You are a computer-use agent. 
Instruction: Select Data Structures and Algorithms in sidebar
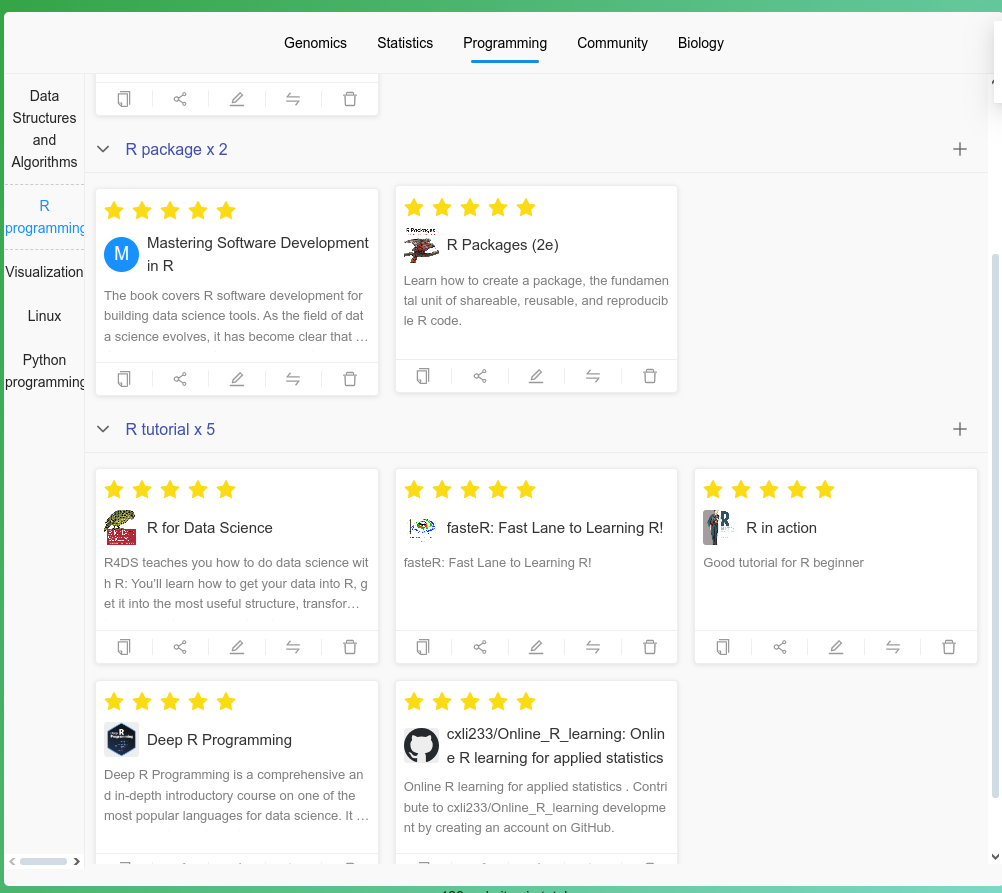point(44,129)
